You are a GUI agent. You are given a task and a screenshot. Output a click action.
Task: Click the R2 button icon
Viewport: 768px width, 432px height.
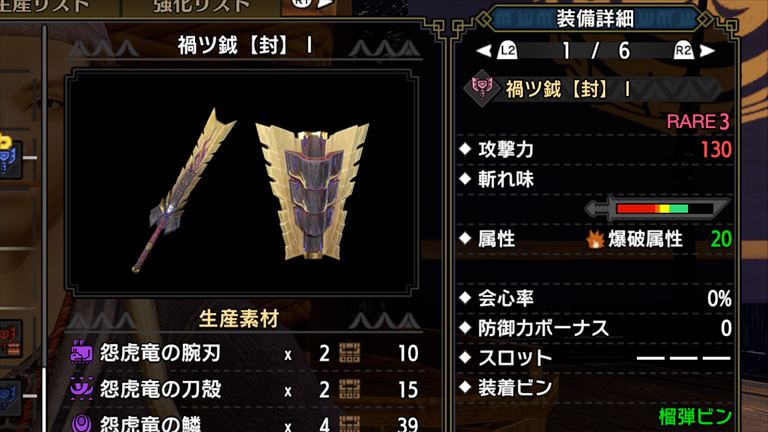pyautogui.click(x=683, y=50)
